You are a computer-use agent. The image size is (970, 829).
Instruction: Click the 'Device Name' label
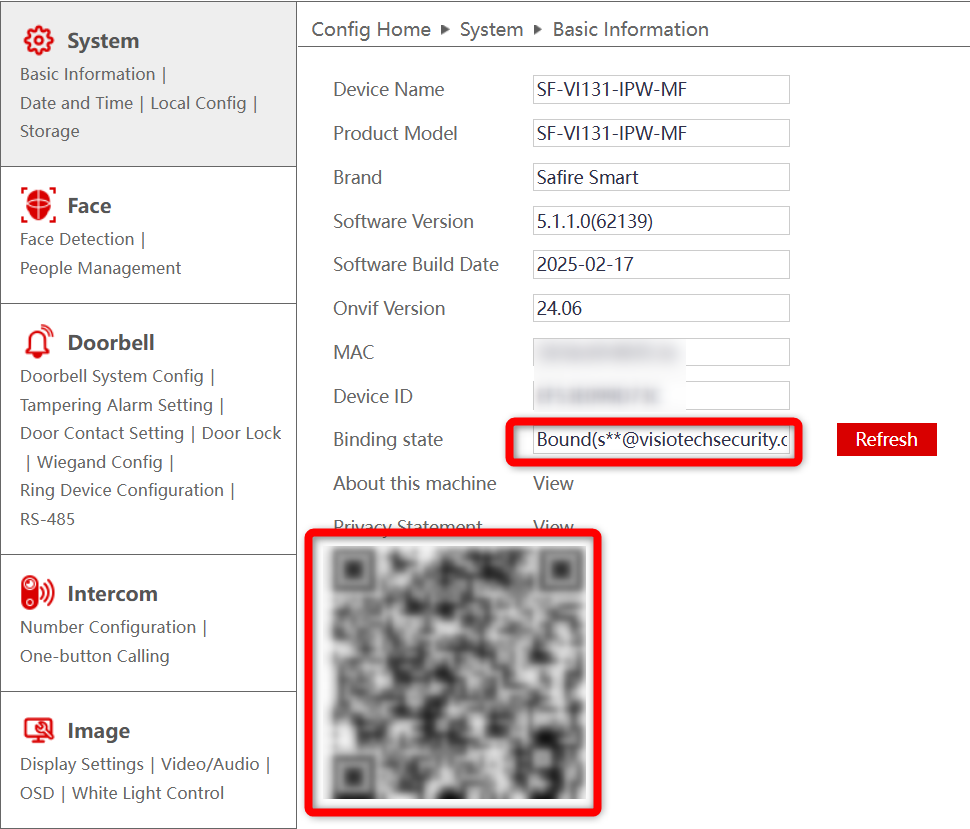click(389, 90)
